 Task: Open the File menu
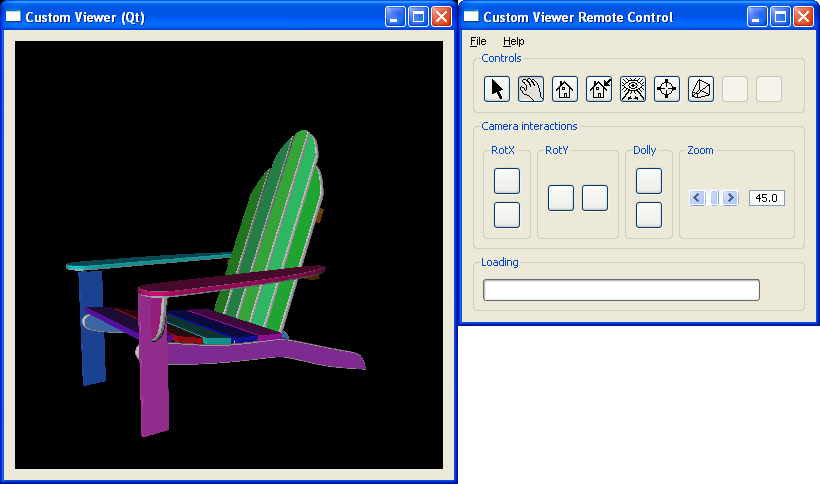click(478, 41)
